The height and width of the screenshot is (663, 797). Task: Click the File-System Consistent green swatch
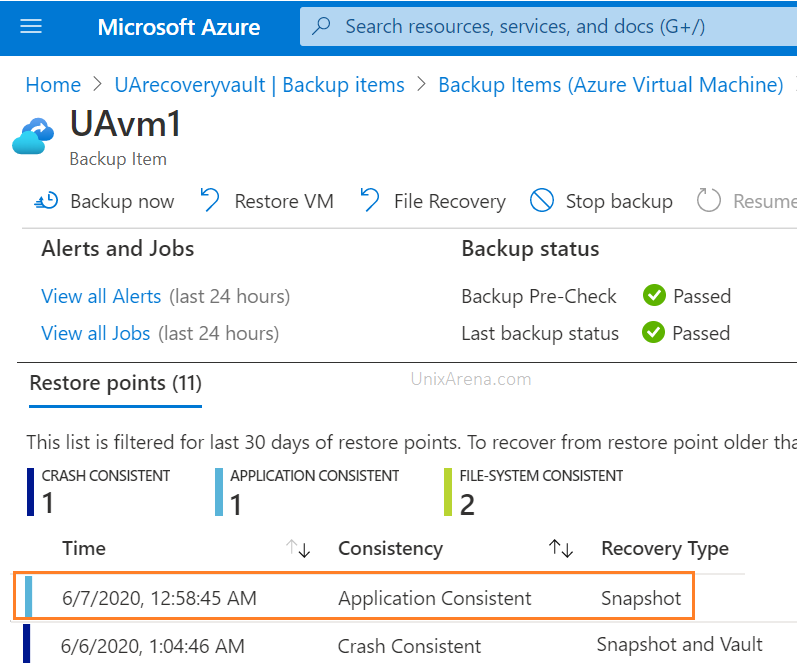tap(448, 492)
